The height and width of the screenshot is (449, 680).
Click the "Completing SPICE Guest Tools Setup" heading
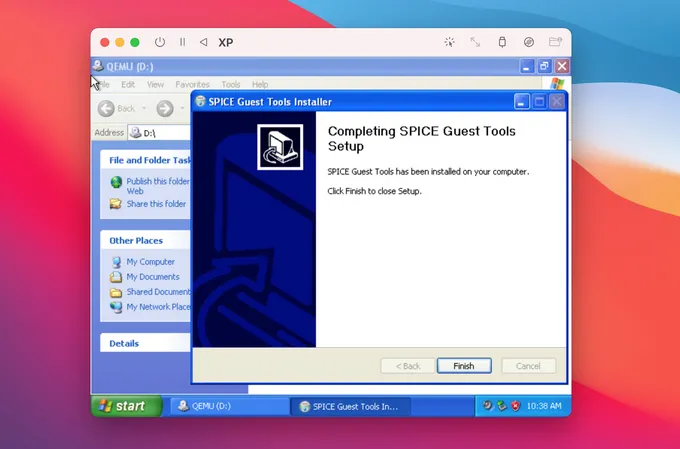(x=422, y=138)
